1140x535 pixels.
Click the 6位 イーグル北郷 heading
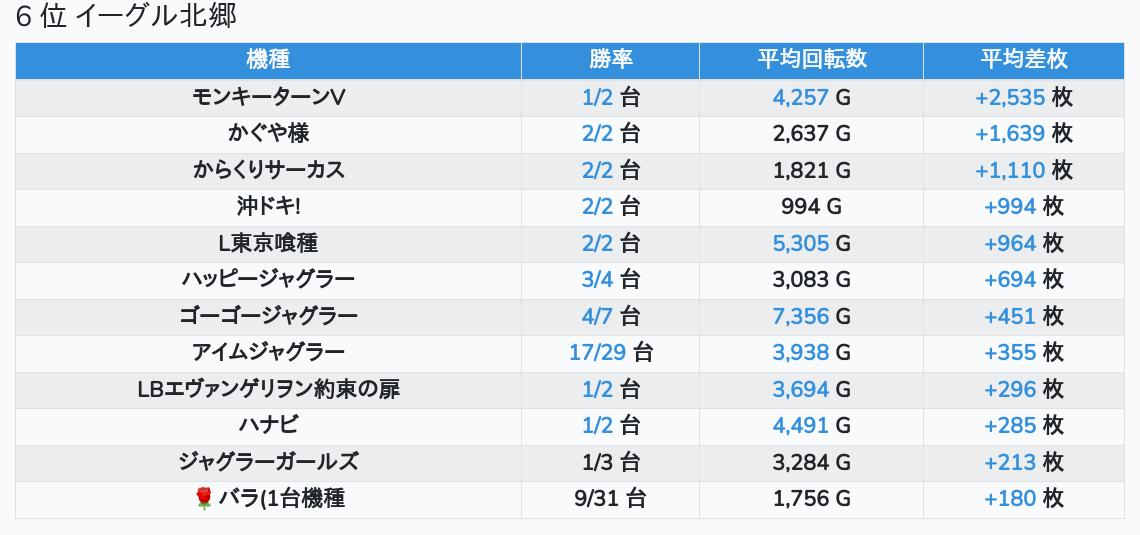pyautogui.click(x=126, y=17)
